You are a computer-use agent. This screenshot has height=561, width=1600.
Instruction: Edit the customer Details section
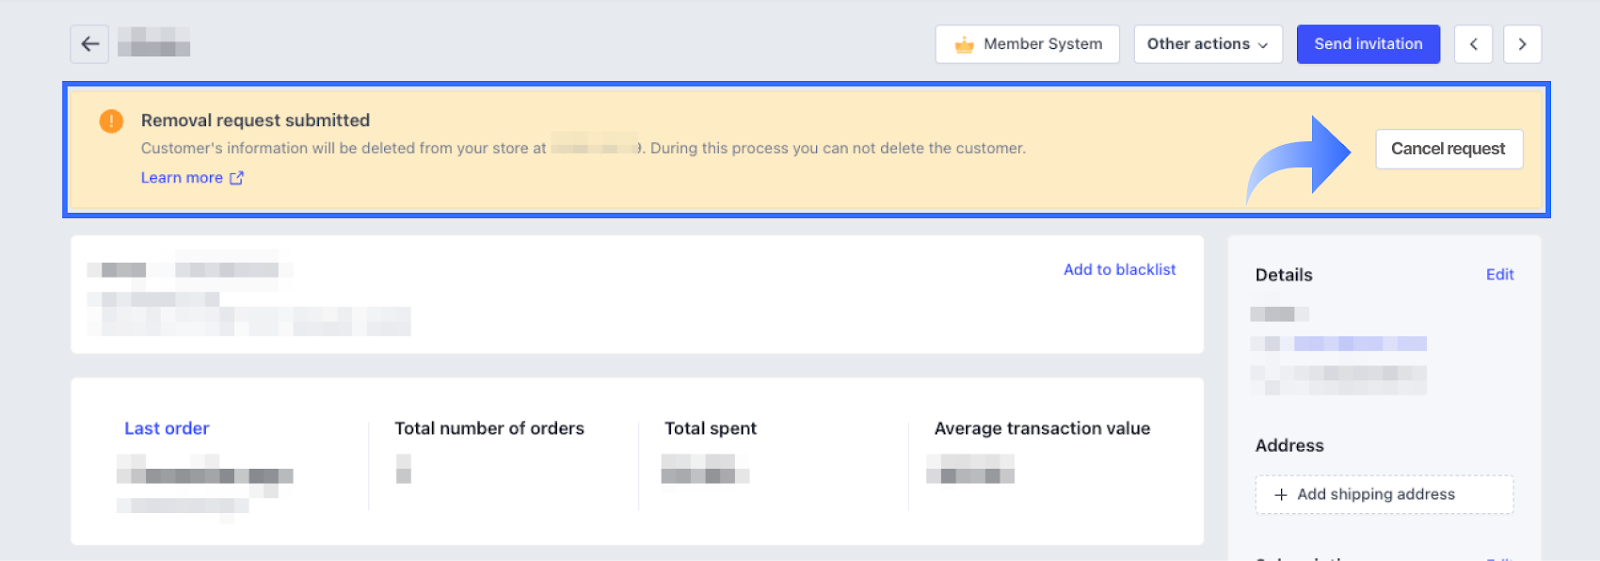(1499, 275)
